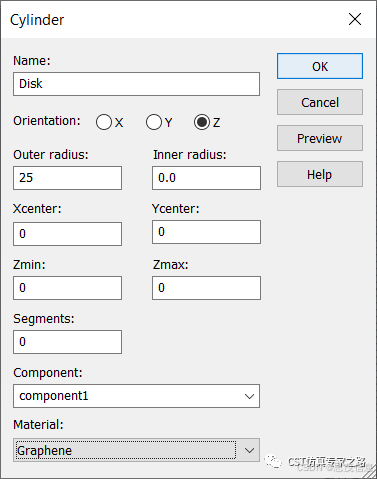
Task: Confirm with the OK button
Action: [x=320, y=66]
